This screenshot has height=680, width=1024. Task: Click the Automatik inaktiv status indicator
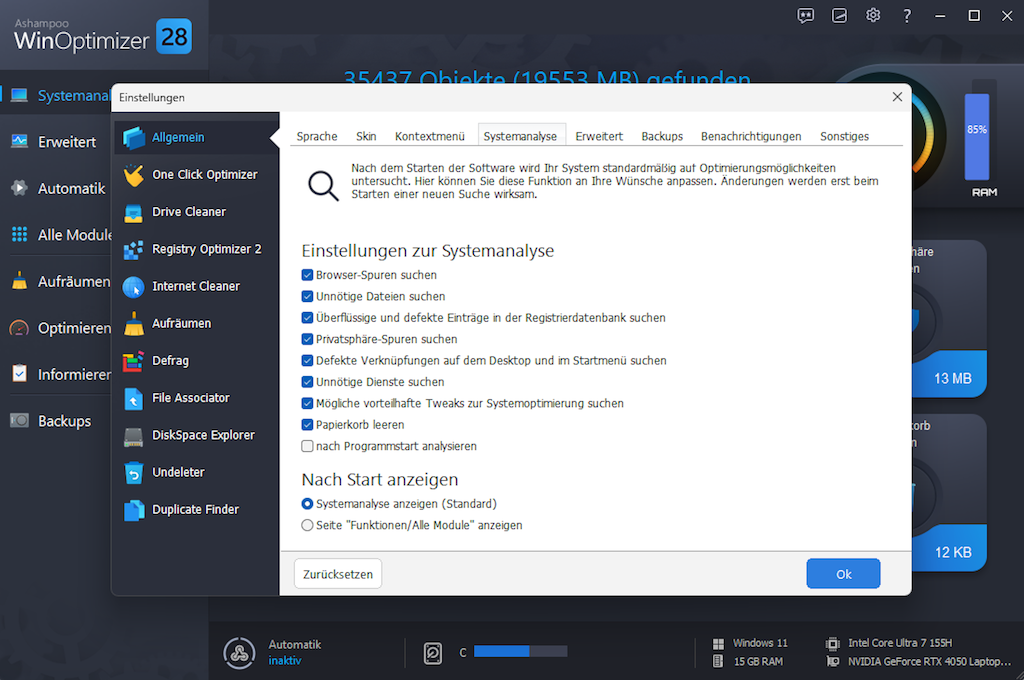point(284,661)
